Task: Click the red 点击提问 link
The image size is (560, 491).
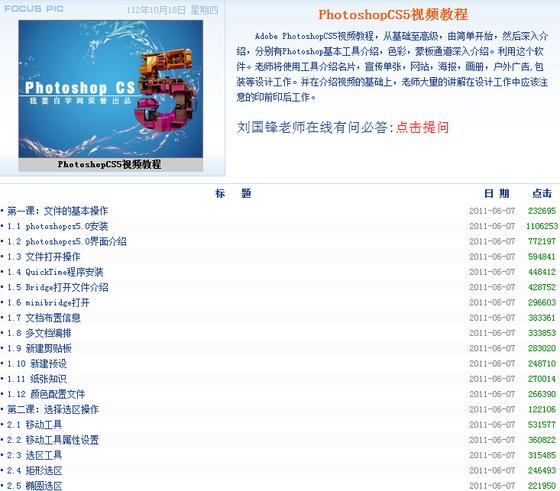Action: coord(422,127)
